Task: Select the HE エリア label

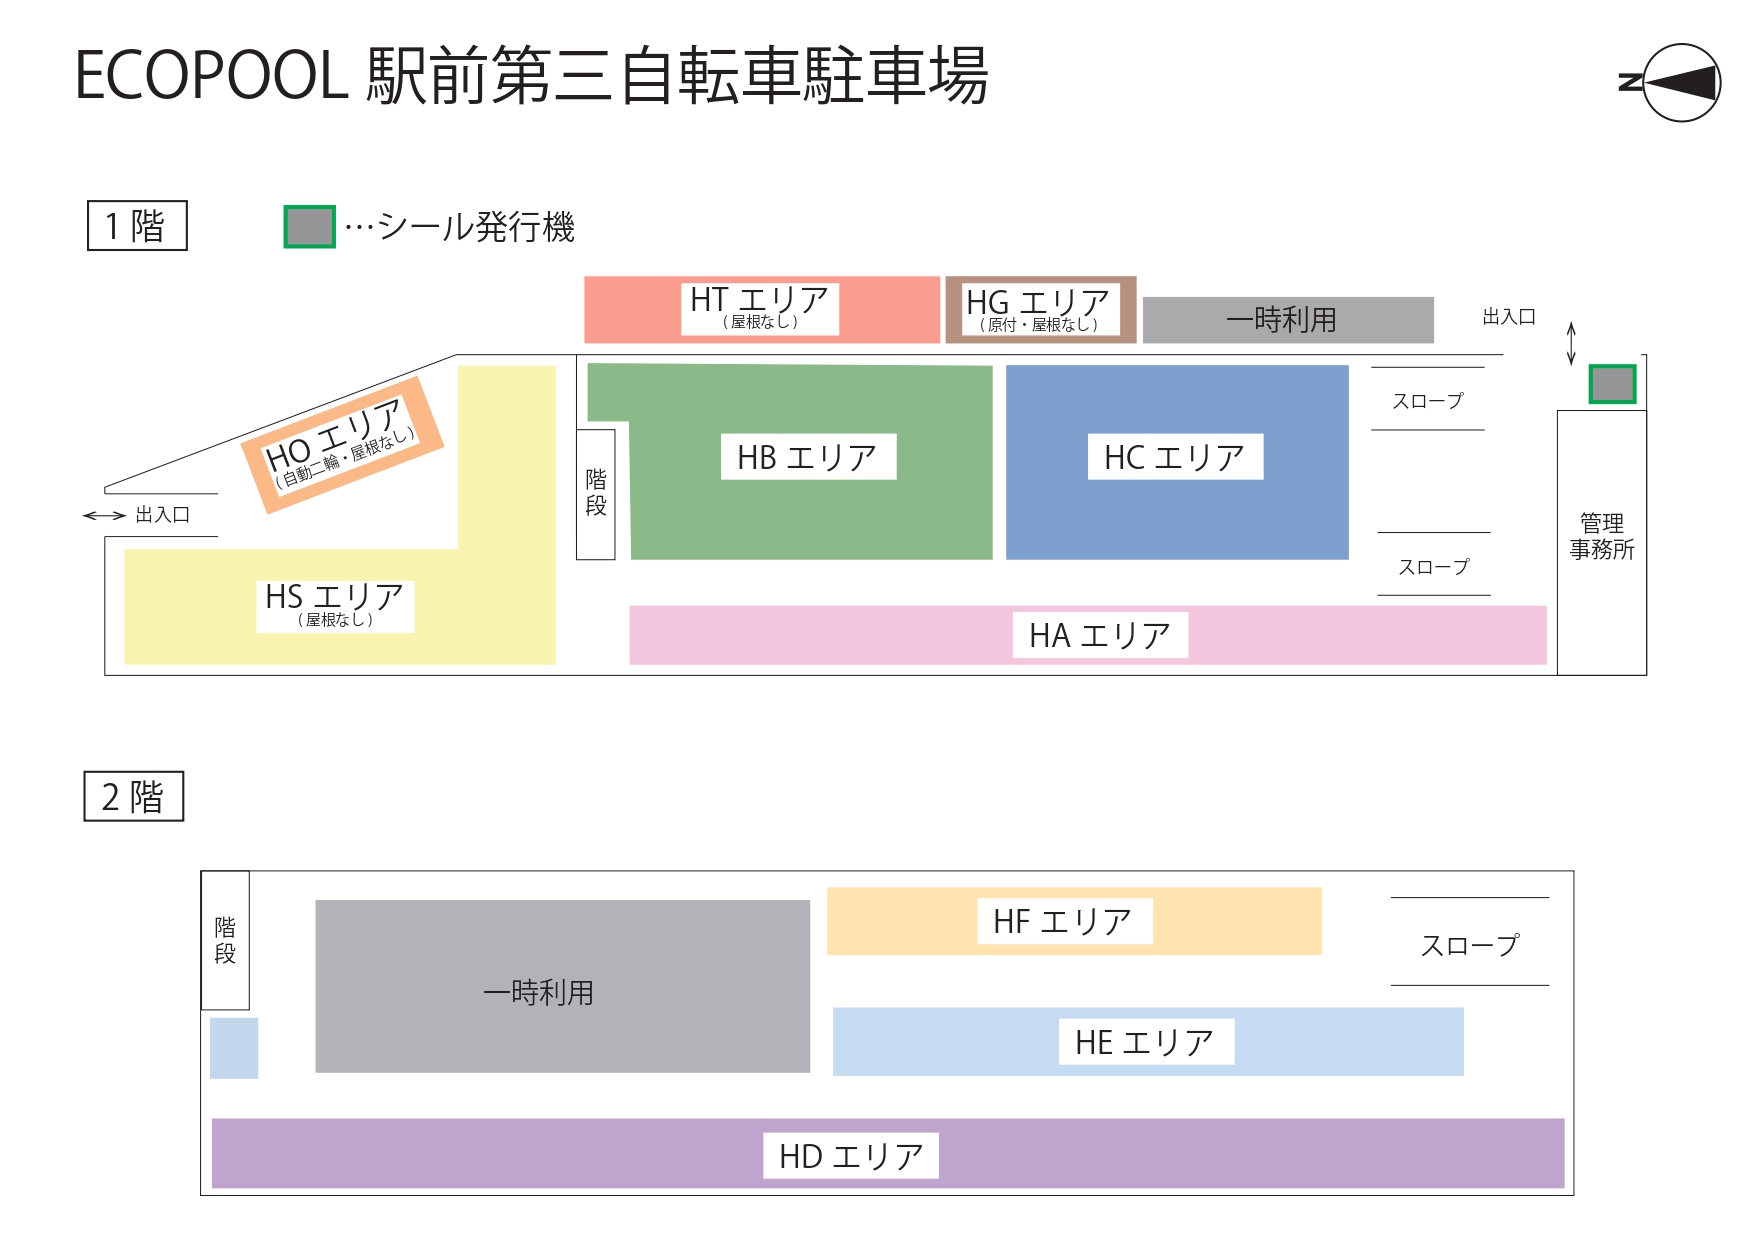Action: [x=1145, y=1042]
